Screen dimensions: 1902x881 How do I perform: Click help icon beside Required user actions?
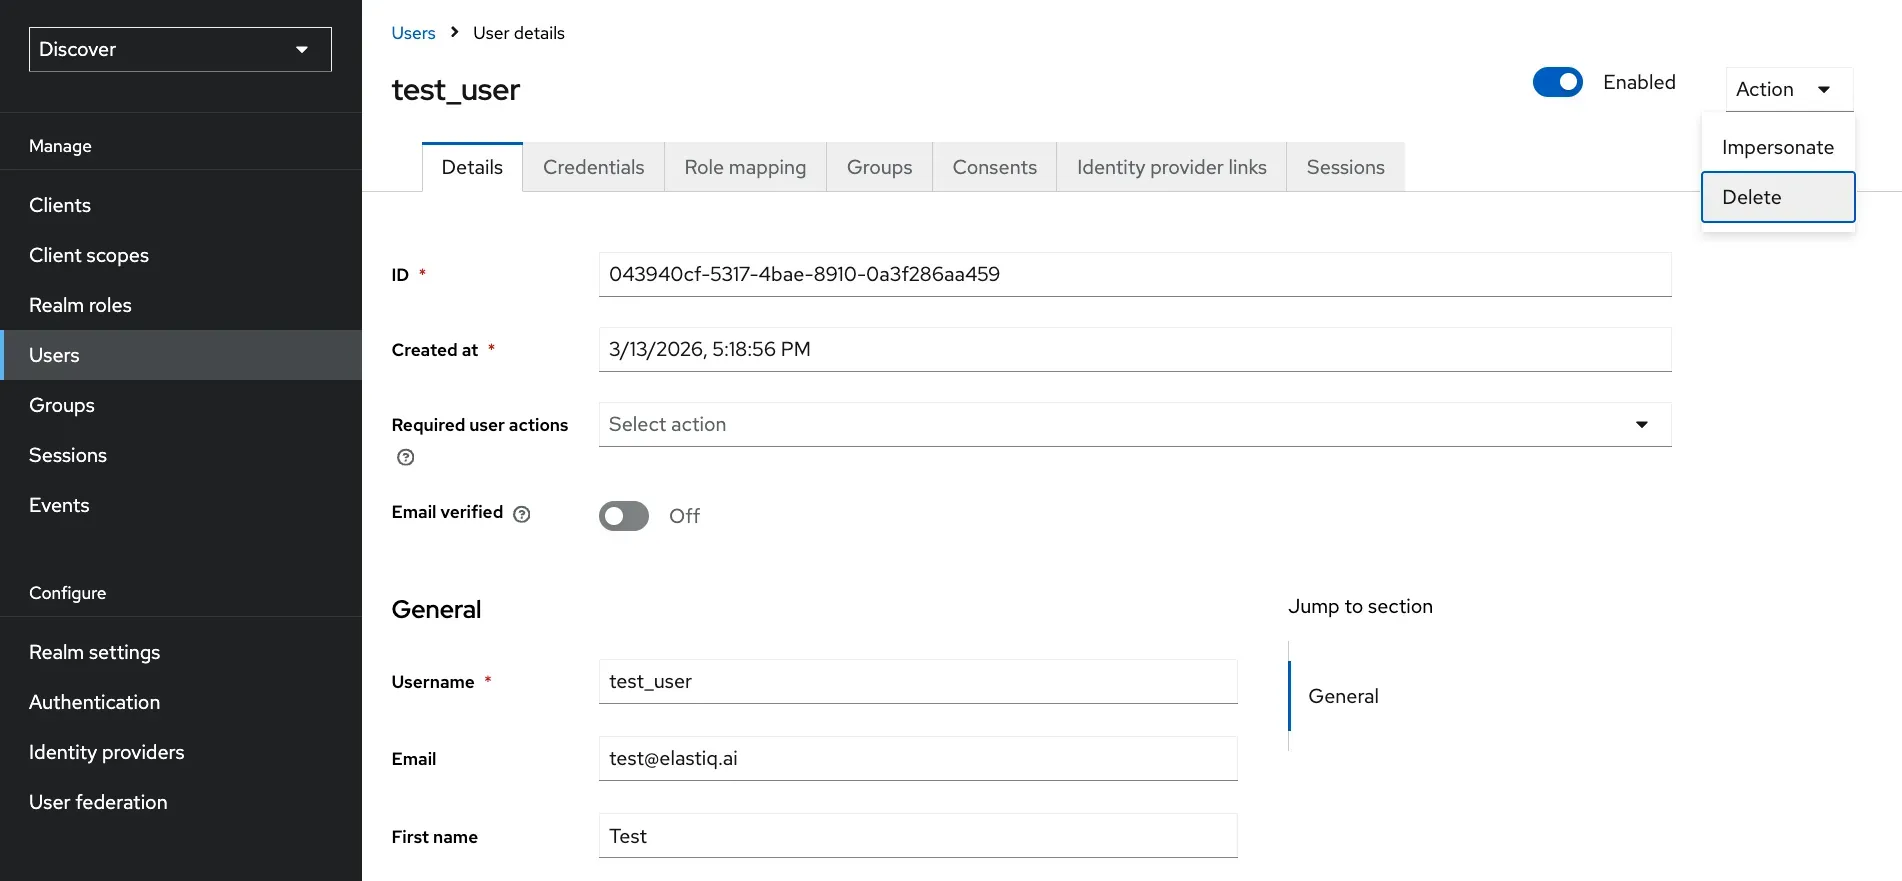405,457
